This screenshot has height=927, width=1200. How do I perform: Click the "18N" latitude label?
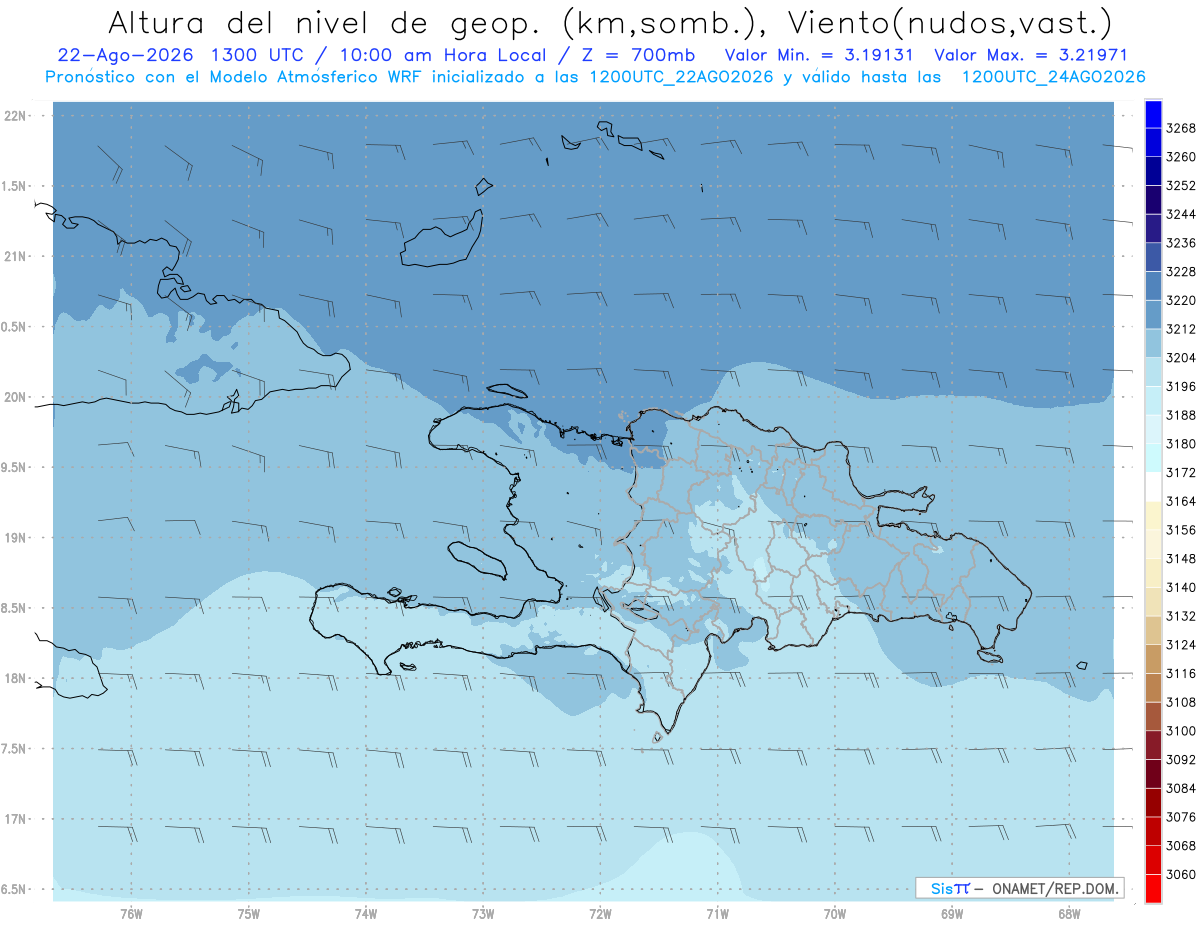pyautogui.click(x=15, y=678)
